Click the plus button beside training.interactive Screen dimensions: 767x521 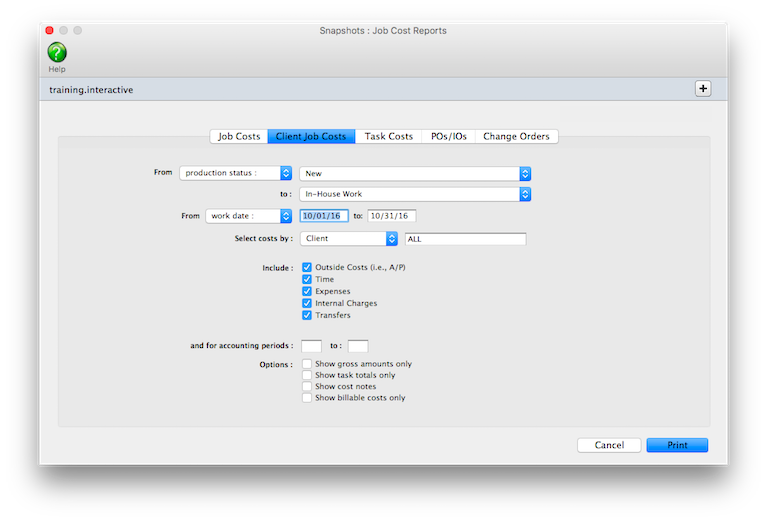point(703,89)
